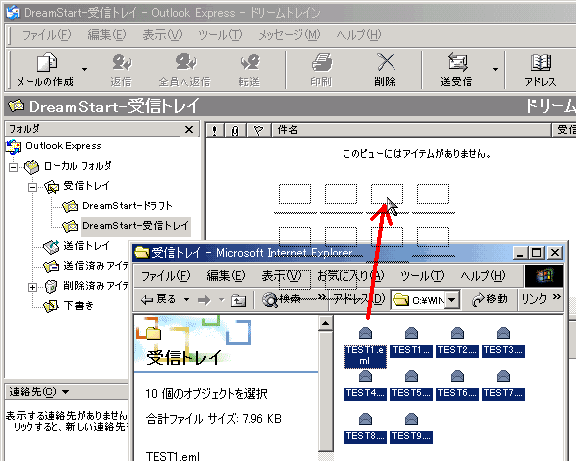Click the Delete (削除) toolbar icon
The width and height of the screenshot is (576, 461).
click(386, 62)
